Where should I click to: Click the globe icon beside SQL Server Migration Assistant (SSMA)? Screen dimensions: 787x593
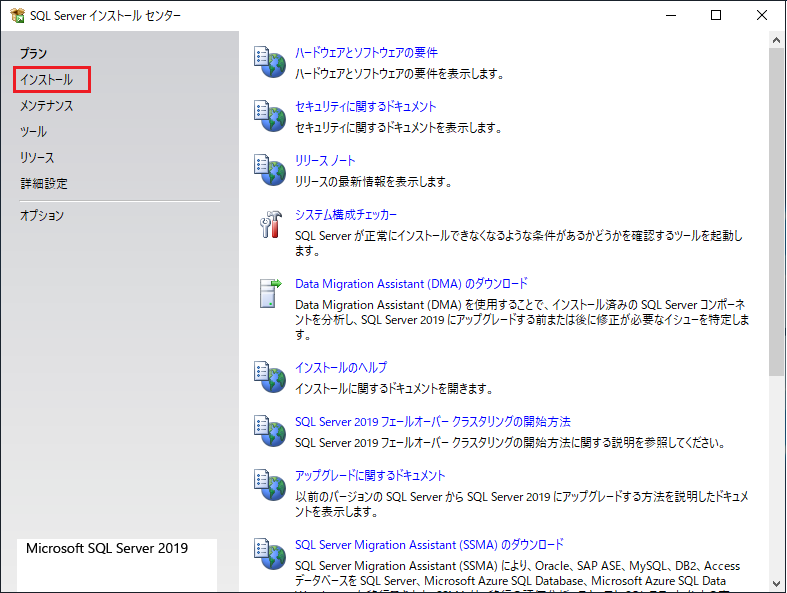pos(270,554)
